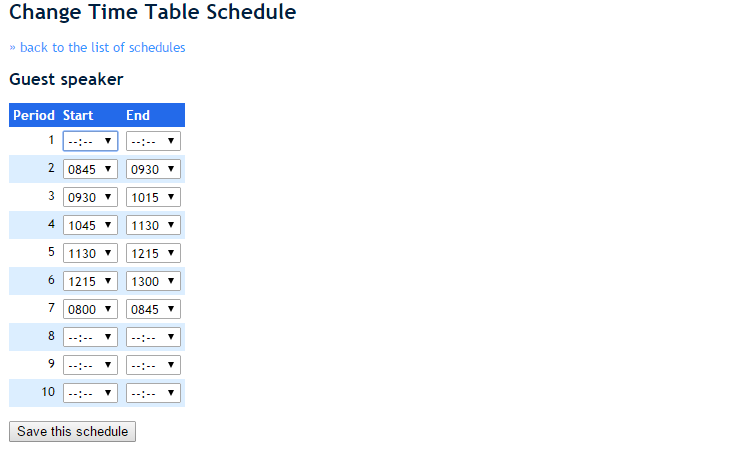The width and height of the screenshot is (744, 454).
Task: Open the Period 1 Start time dropdown
Action: coord(90,141)
